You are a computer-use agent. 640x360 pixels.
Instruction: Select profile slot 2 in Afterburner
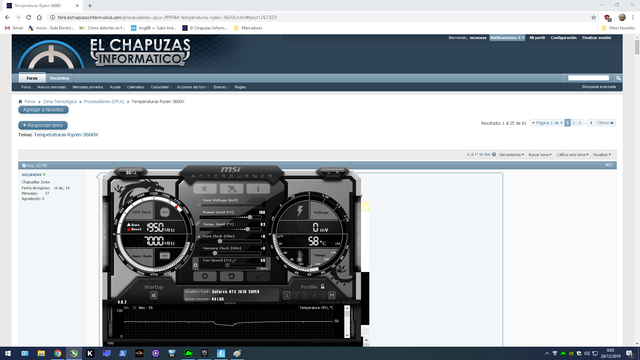[296, 295]
